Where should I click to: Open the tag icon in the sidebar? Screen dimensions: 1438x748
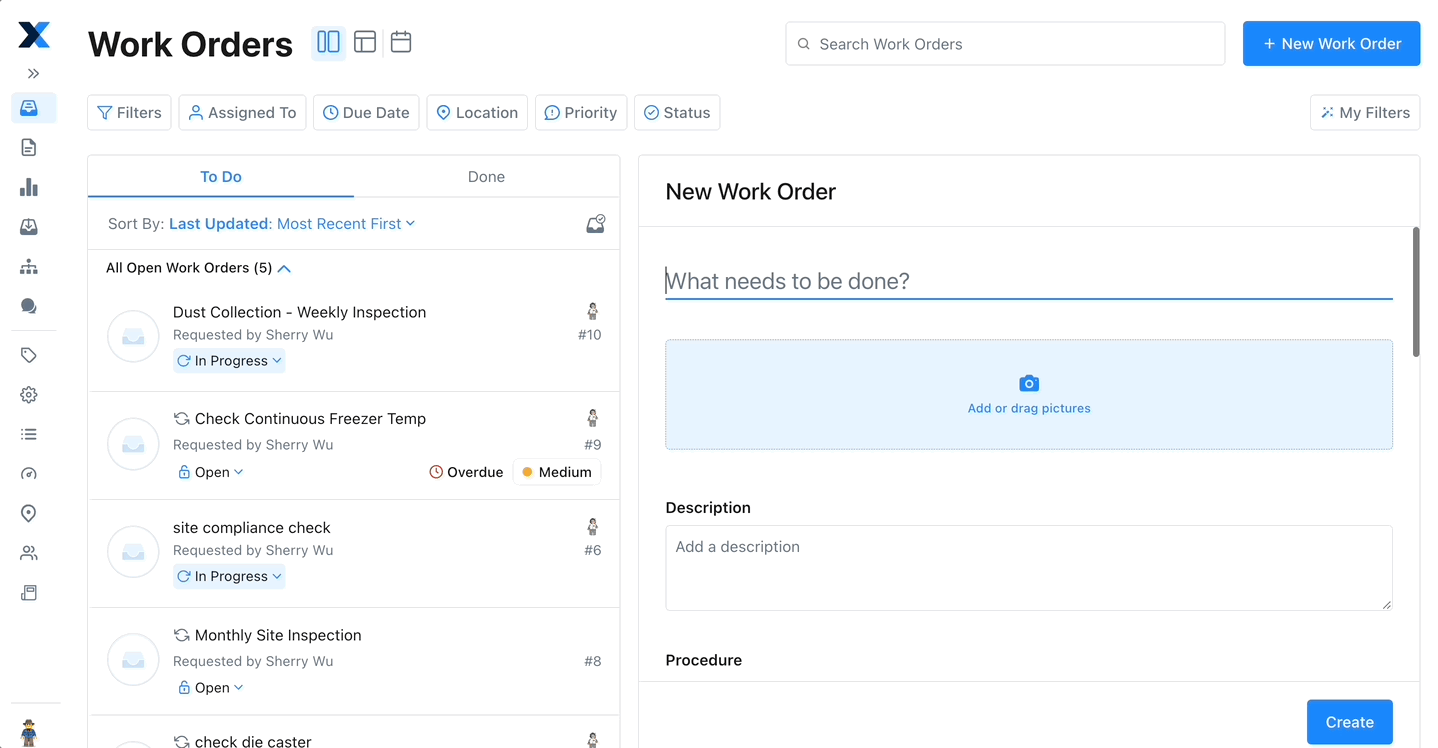click(x=29, y=355)
